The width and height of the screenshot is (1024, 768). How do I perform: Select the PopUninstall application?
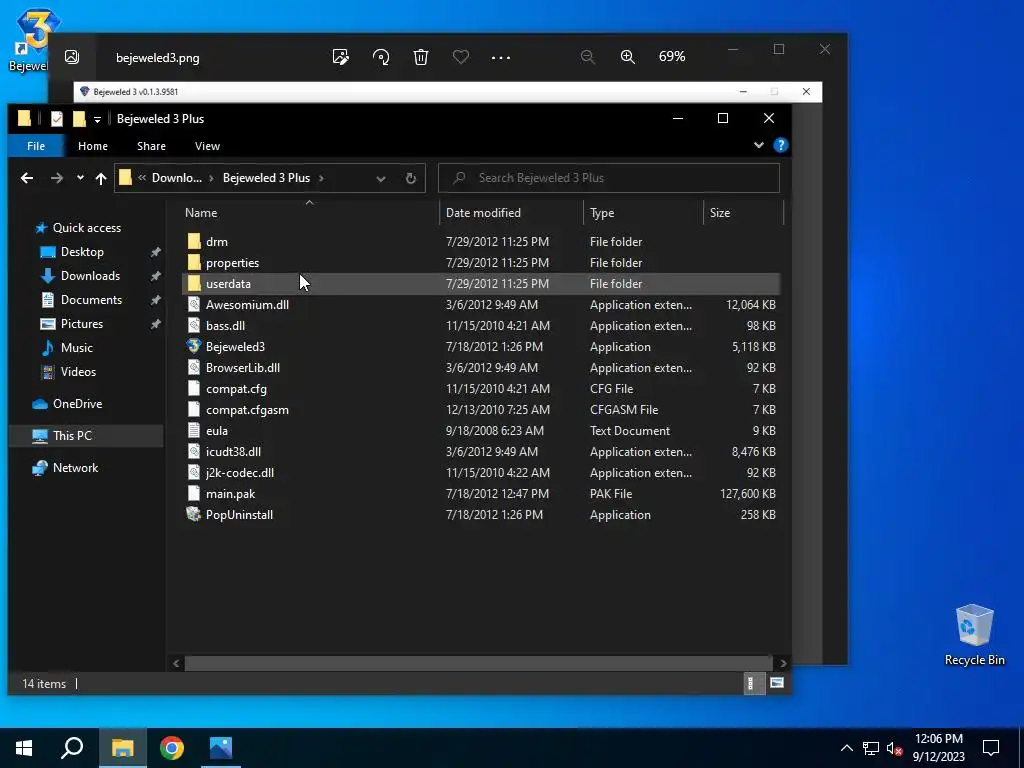pyautogui.click(x=239, y=515)
